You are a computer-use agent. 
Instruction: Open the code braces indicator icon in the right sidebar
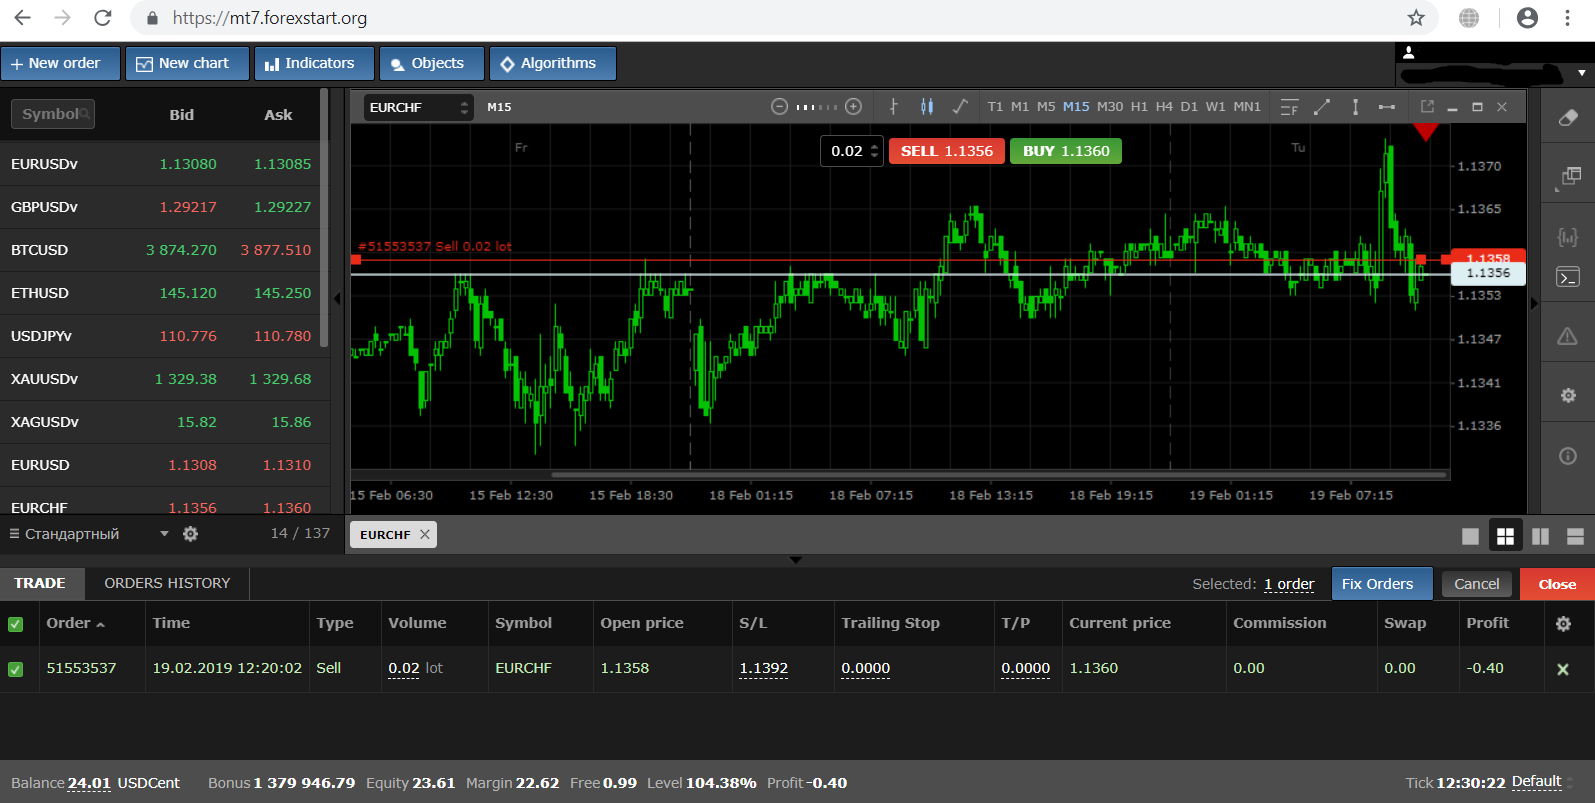click(1568, 237)
